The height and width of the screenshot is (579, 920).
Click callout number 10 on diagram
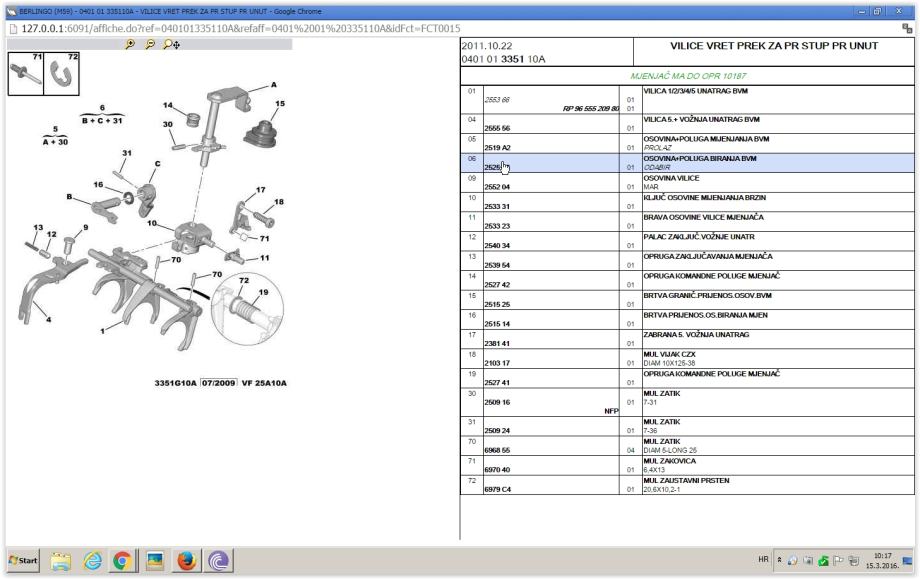click(x=152, y=224)
